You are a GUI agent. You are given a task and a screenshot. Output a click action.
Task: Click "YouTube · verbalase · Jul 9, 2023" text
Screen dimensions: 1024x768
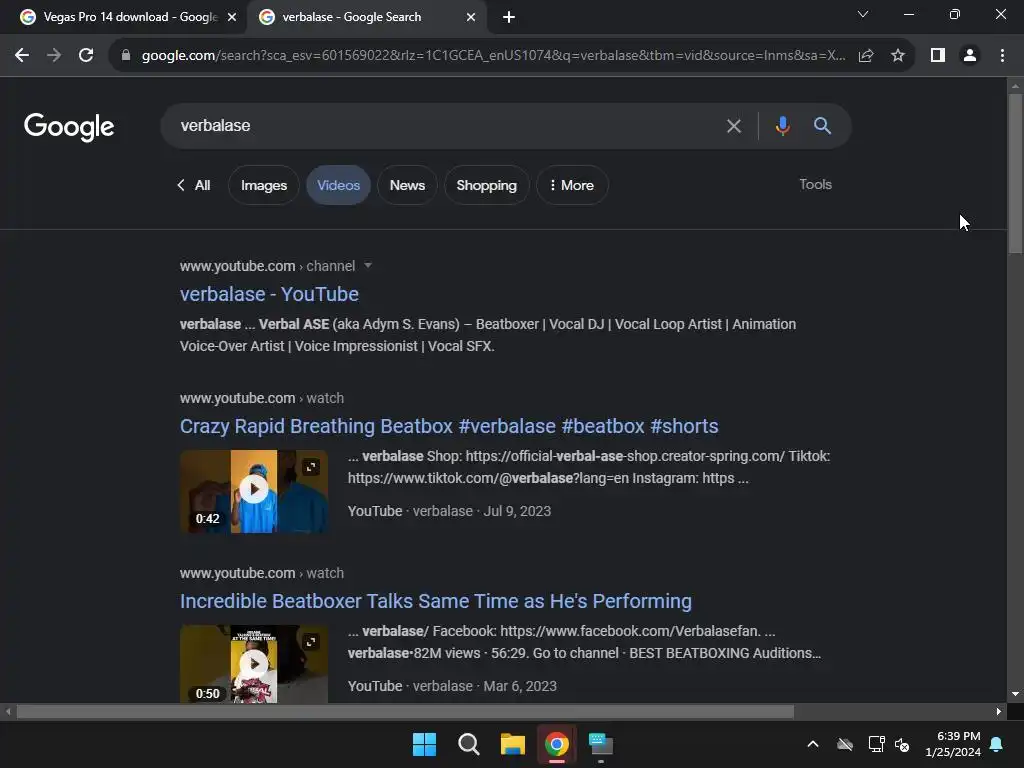coord(449,511)
